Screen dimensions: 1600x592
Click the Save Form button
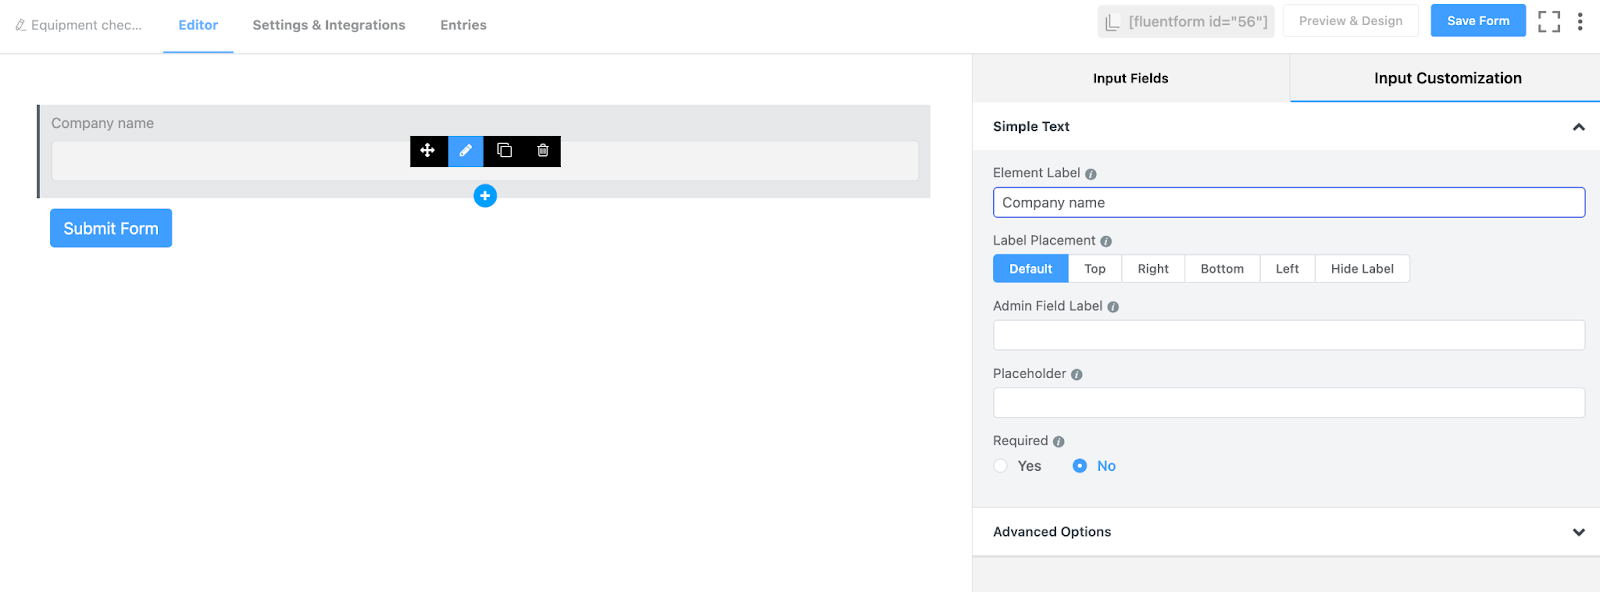pos(1478,21)
